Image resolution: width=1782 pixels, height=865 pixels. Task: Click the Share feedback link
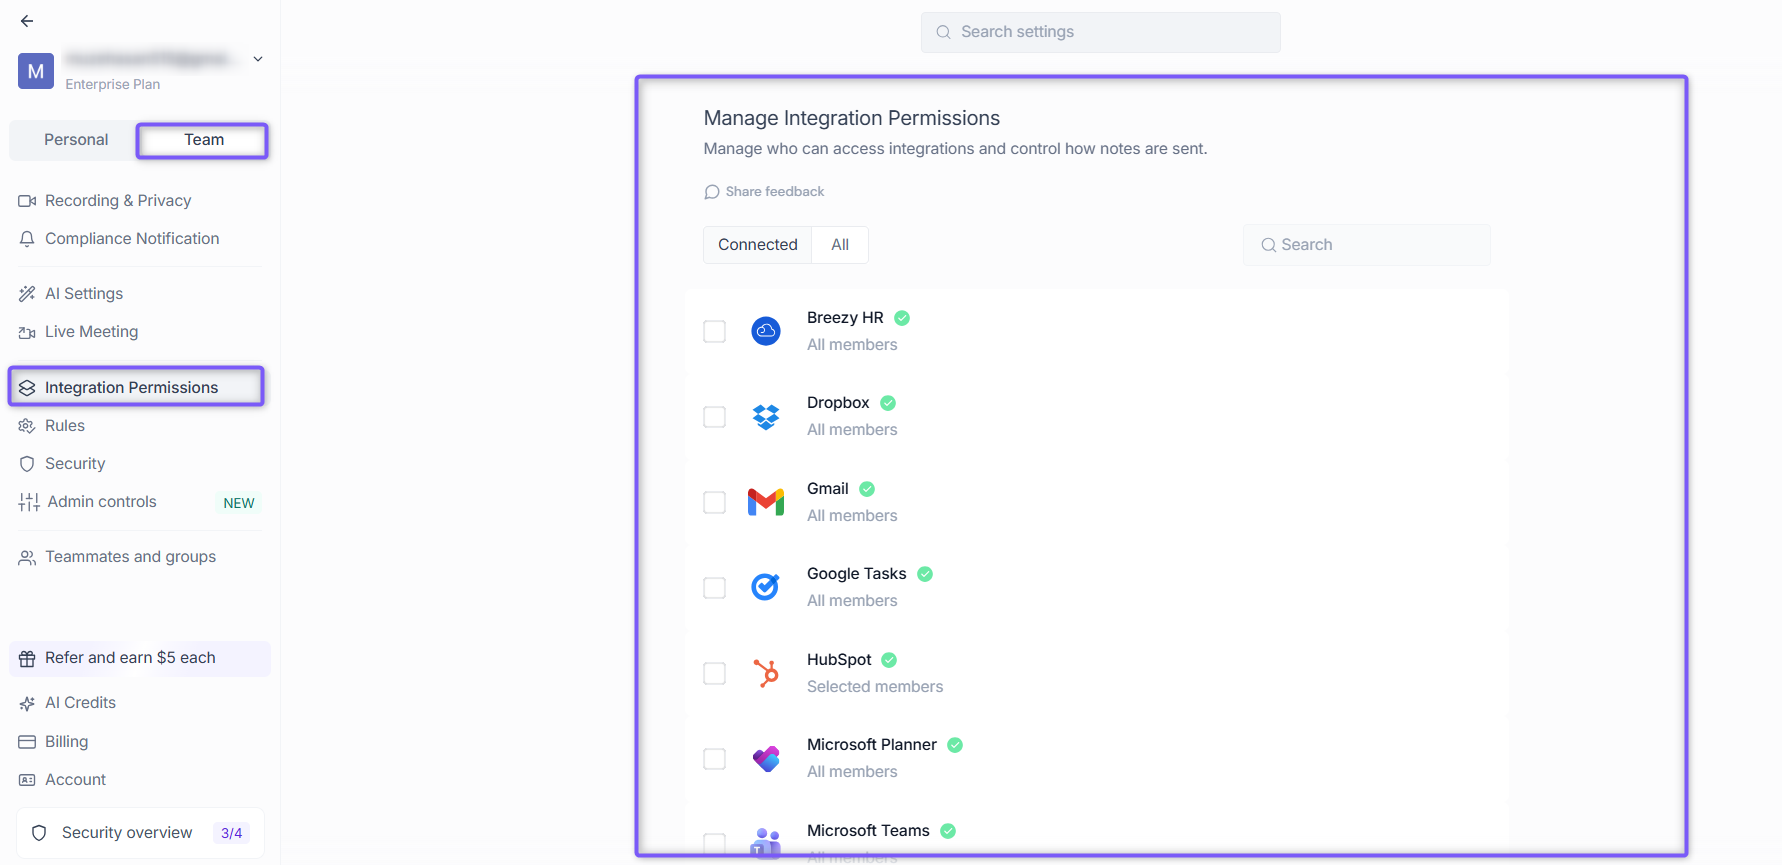[x=764, y=192]
